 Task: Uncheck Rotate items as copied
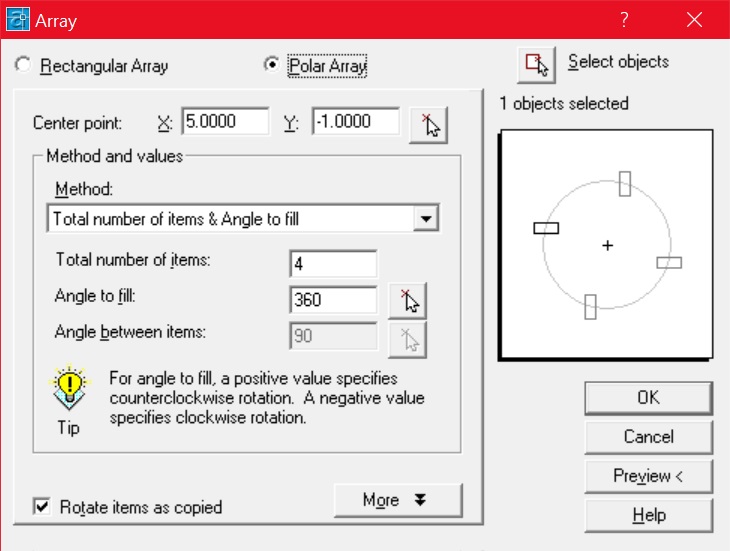pyautogui.click(x=42, y=506)
